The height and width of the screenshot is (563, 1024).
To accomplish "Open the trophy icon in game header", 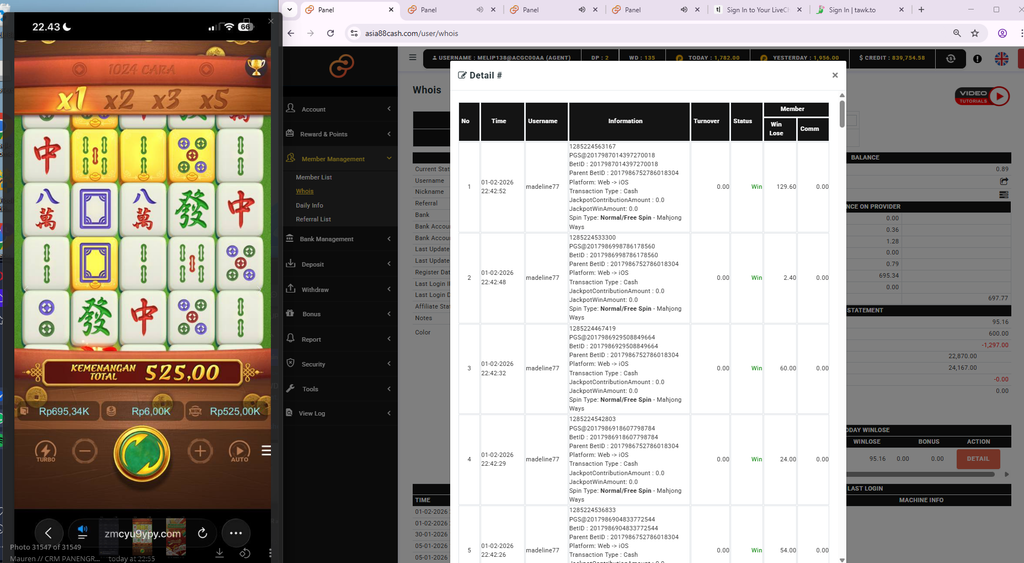I will (256, 67).
